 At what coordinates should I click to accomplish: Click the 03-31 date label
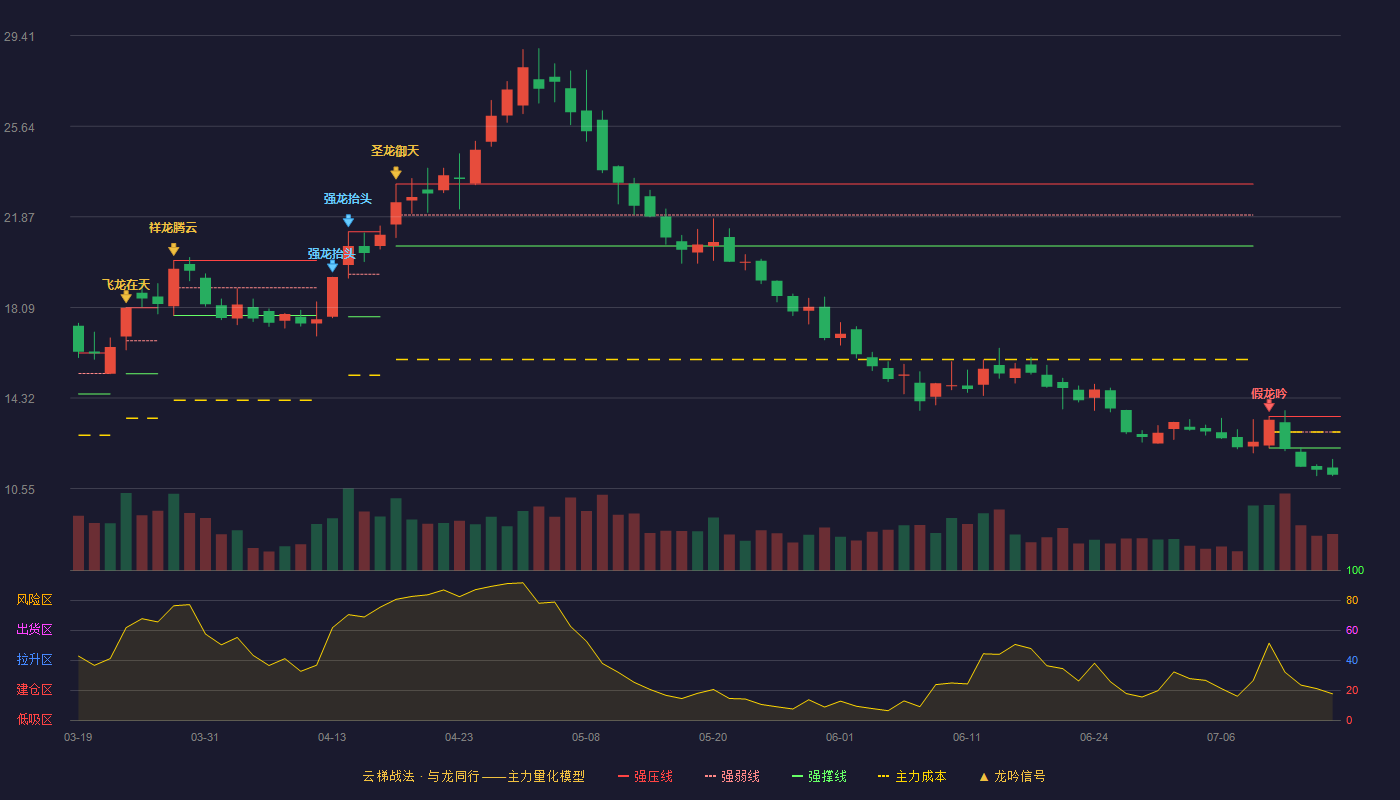pos(205,737)
